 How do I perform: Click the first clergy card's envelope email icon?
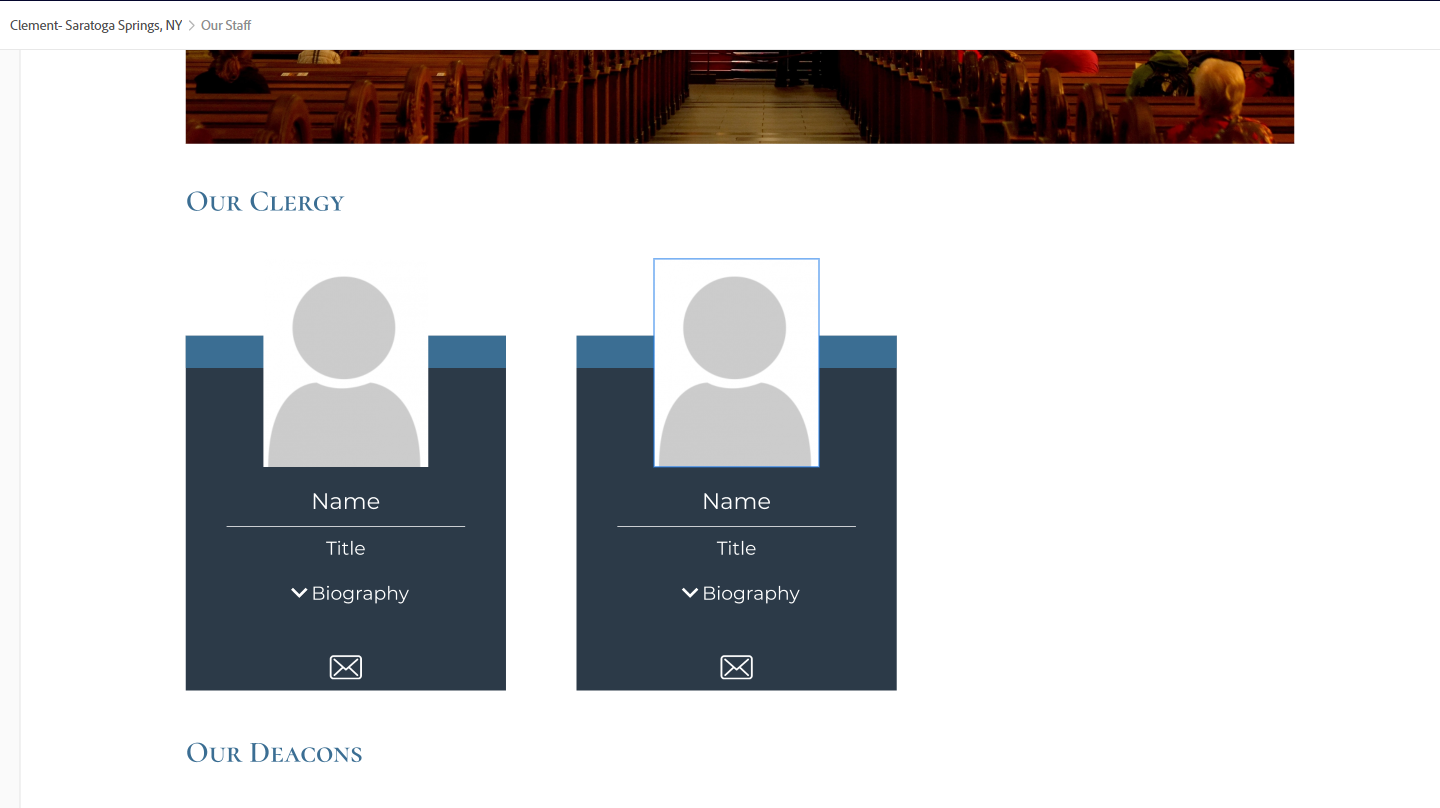pos(345,667)
